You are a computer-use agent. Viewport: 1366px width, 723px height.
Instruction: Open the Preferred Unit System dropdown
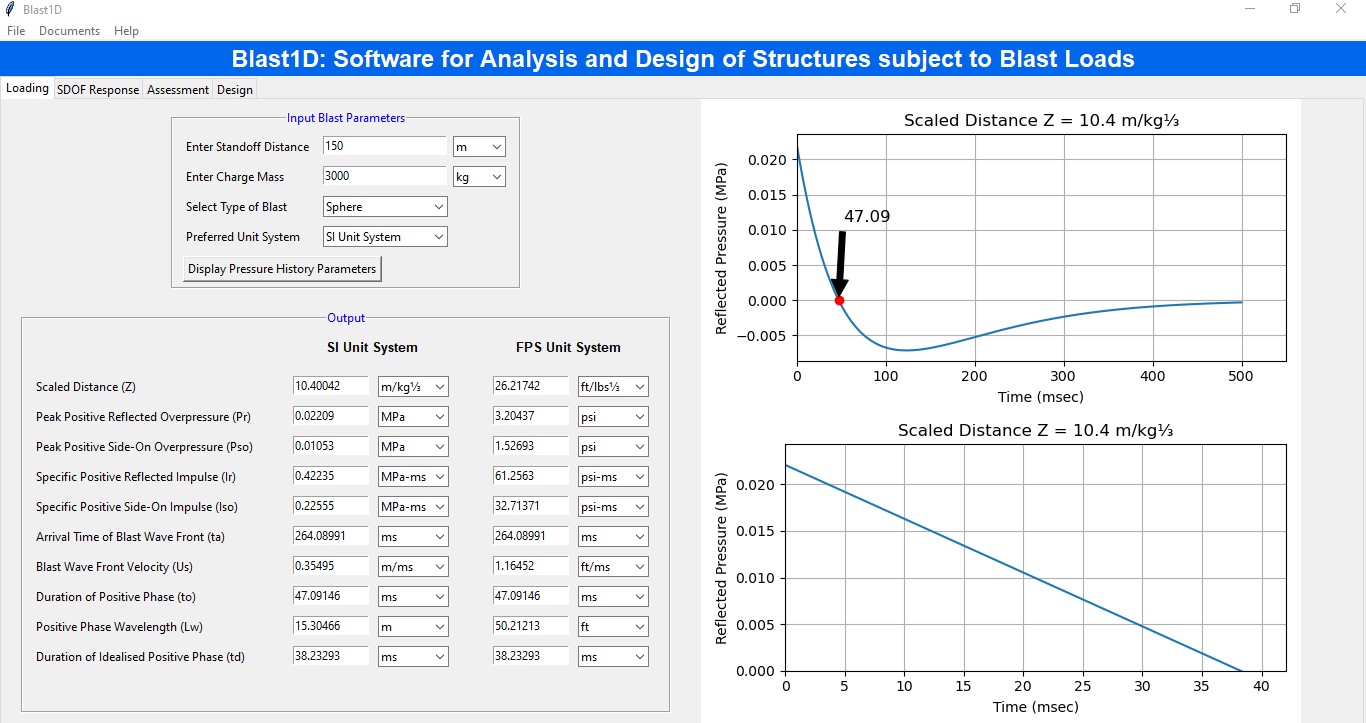[385, 237]
